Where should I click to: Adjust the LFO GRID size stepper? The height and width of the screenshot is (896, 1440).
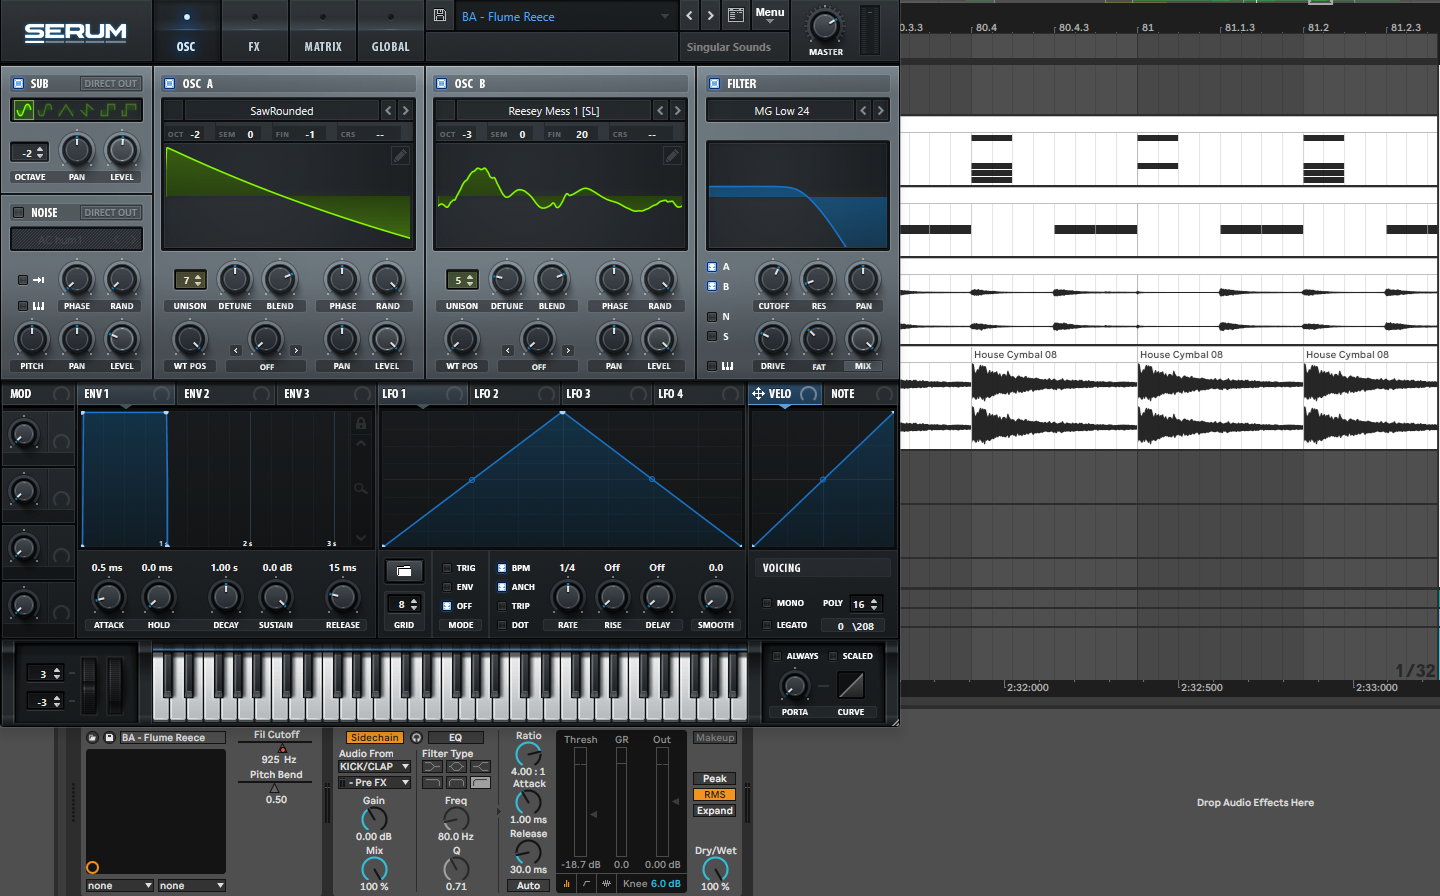pos(404,604)
